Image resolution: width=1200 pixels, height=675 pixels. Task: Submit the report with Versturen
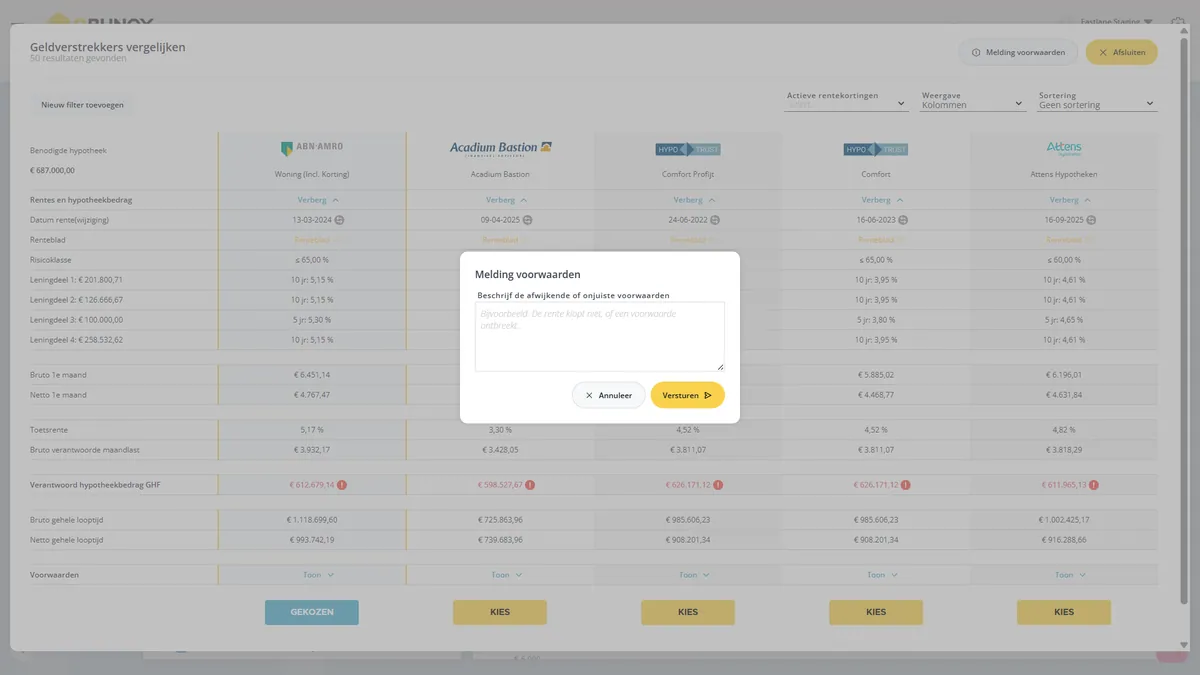point(688,395)
